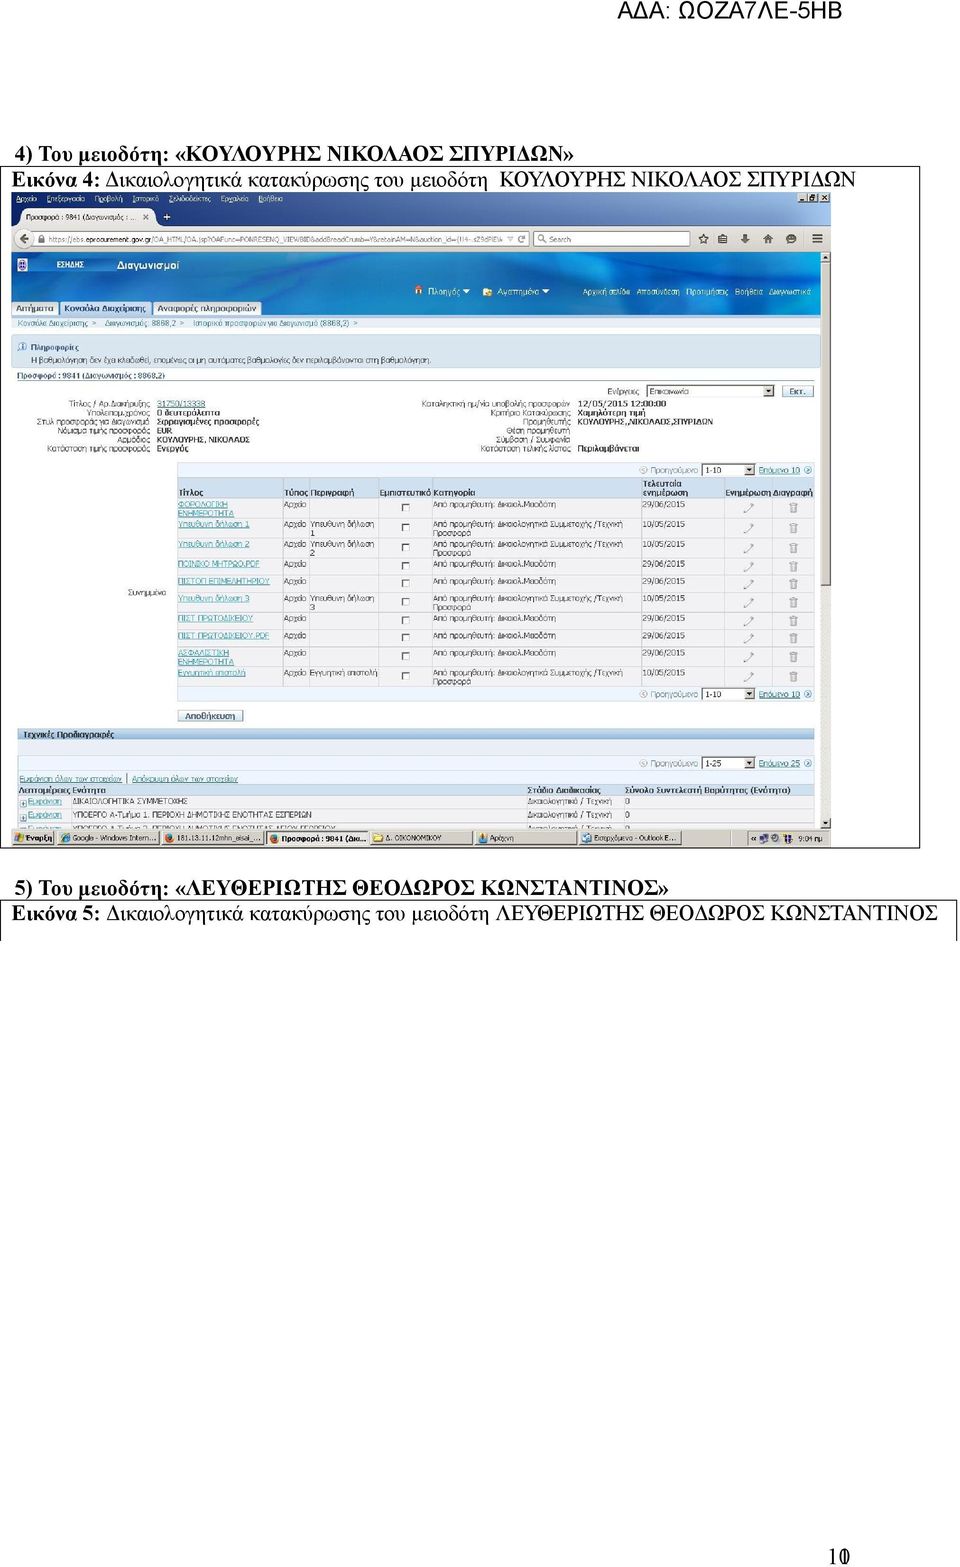Edit the Υπεύθυνη δήλωση 2 attachment pencil
Screen dimensions: 960x1567
(748, 548)
